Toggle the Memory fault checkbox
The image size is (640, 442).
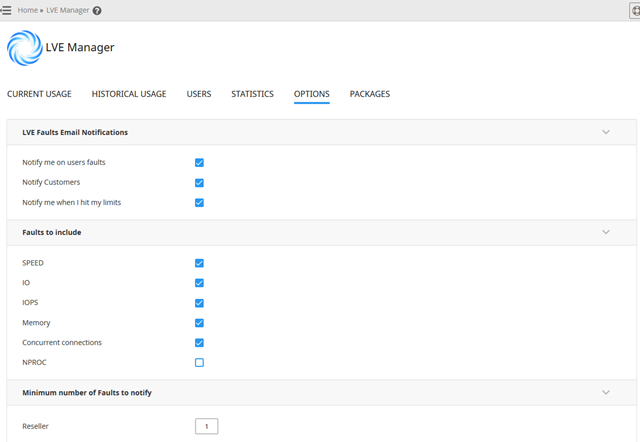199,323
